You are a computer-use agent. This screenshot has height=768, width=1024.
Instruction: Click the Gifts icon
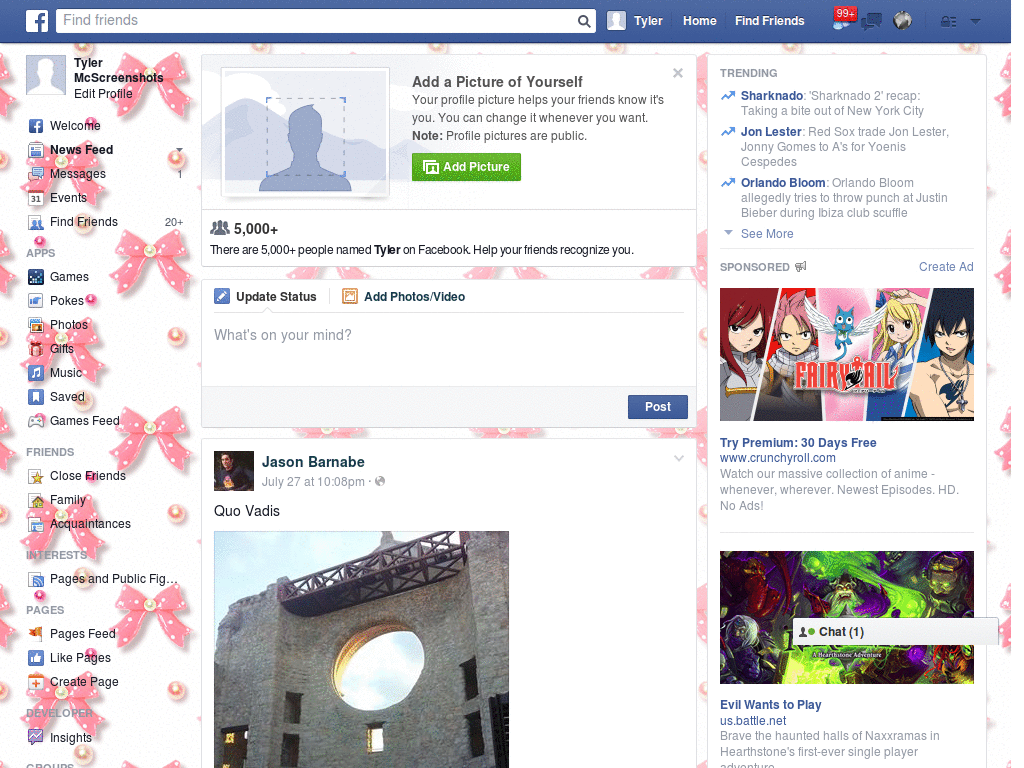(36, 349)
